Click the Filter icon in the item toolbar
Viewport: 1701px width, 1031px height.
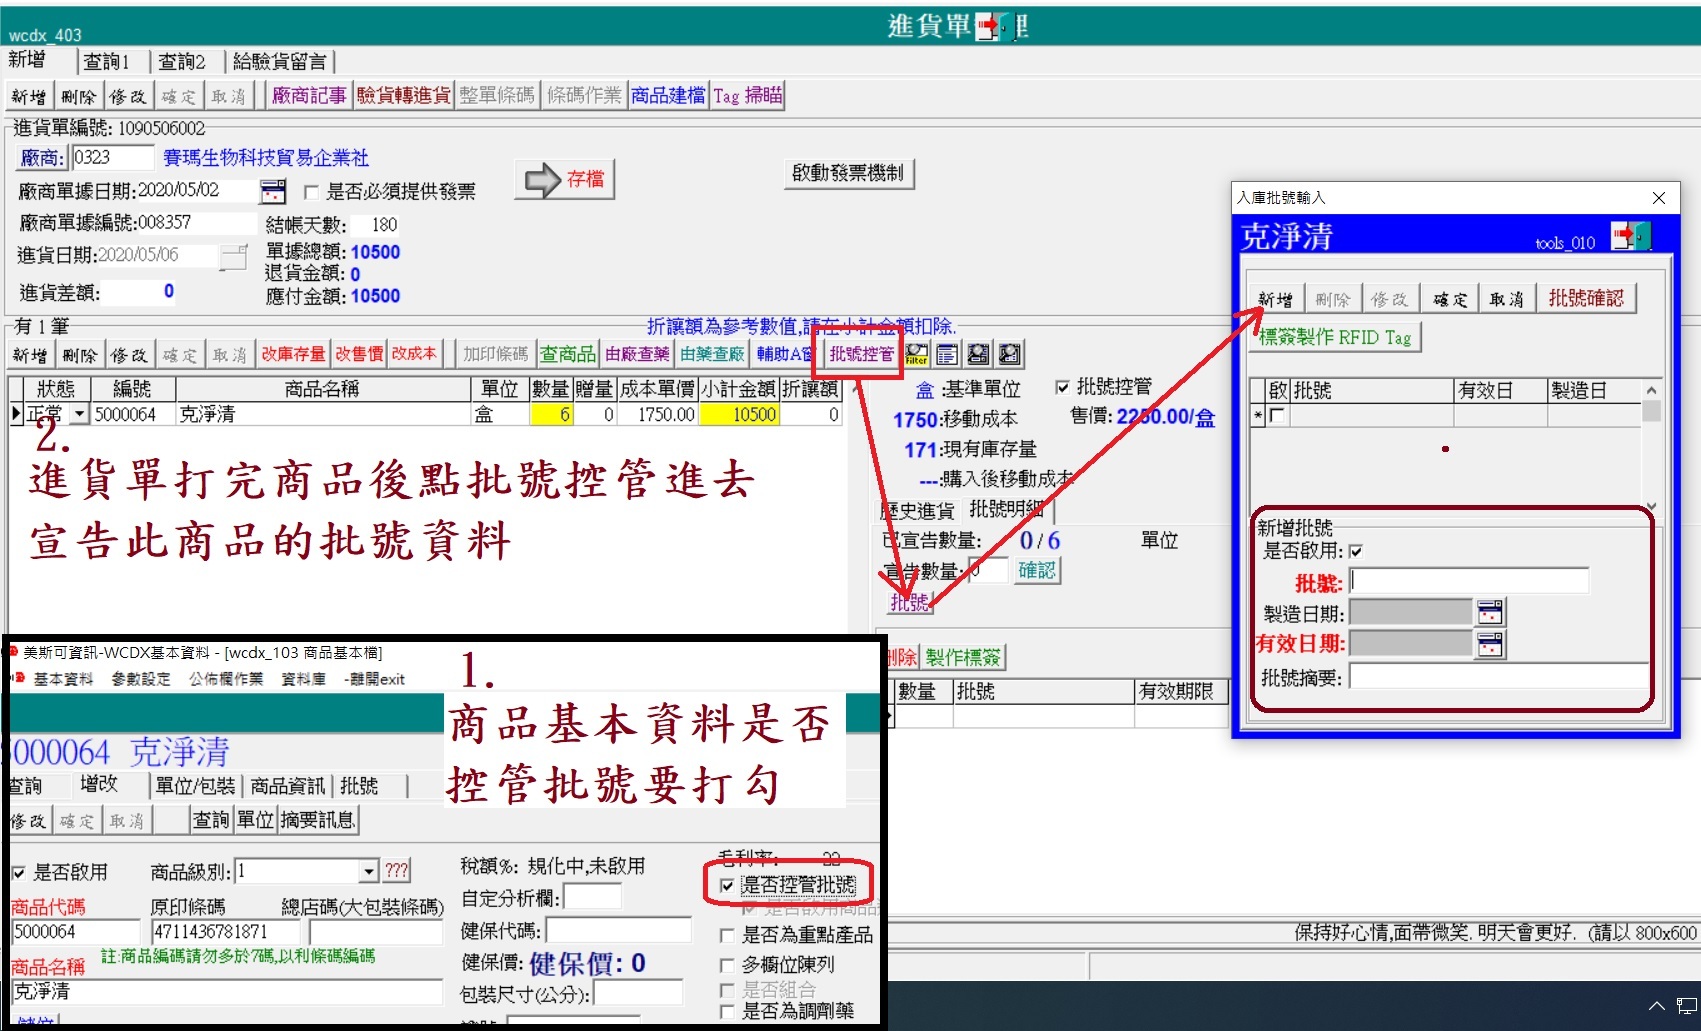917,354
